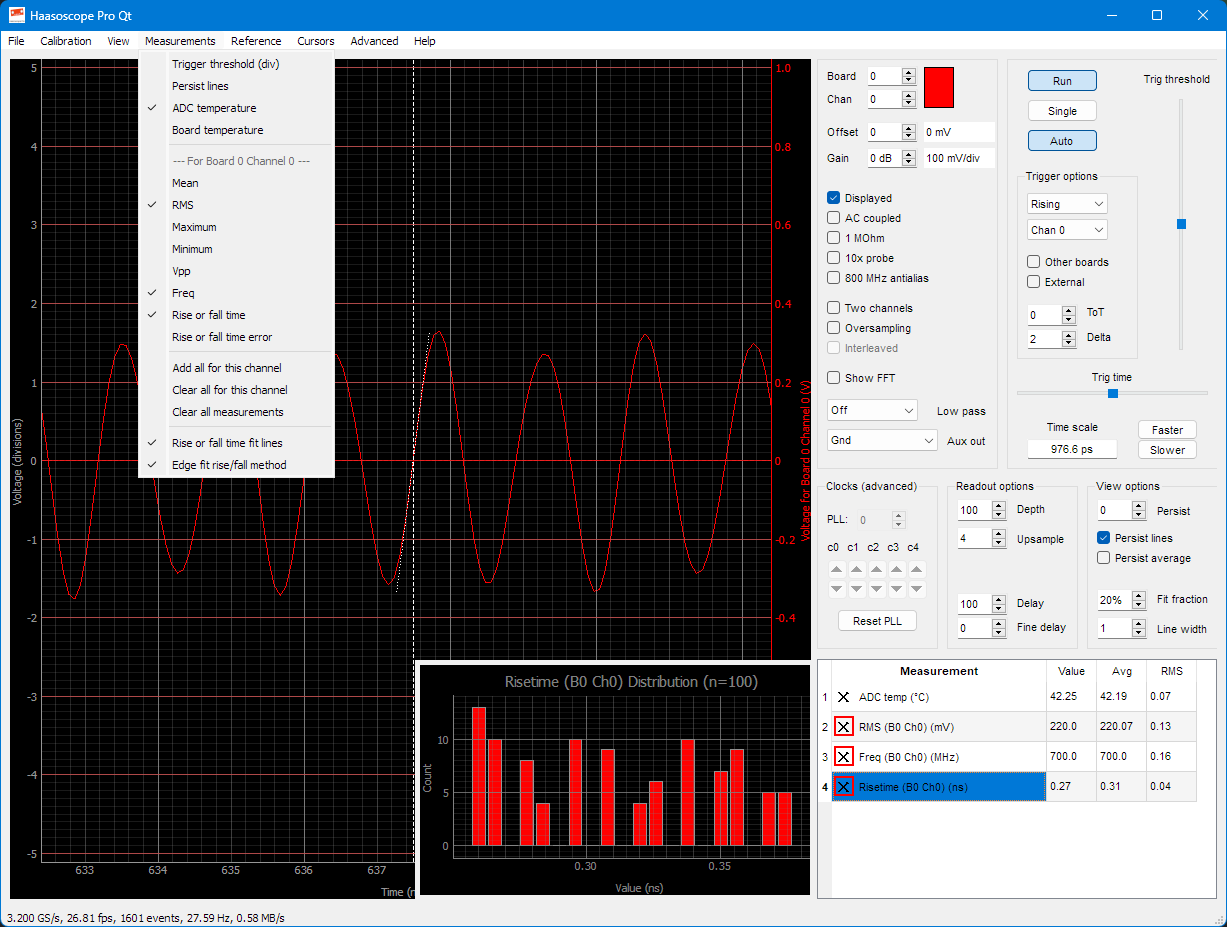Click the X icon beside Freq measurement
Viewport: 1227px width, 927px height.
(x=843, y=757)
